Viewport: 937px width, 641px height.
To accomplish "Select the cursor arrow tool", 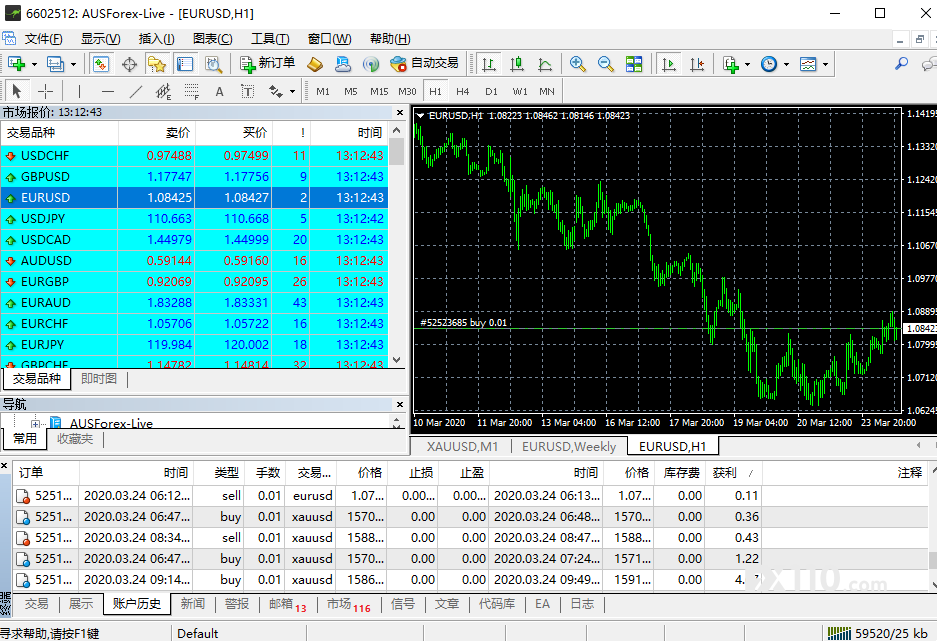I will tap(17, 91).
